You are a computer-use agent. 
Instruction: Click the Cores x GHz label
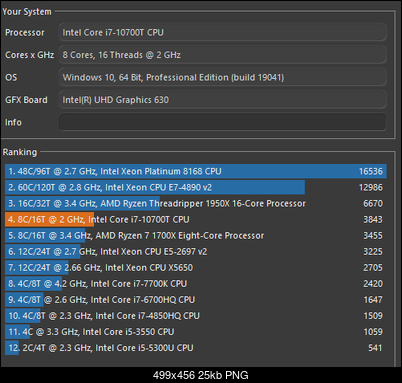tap(29, 55)
